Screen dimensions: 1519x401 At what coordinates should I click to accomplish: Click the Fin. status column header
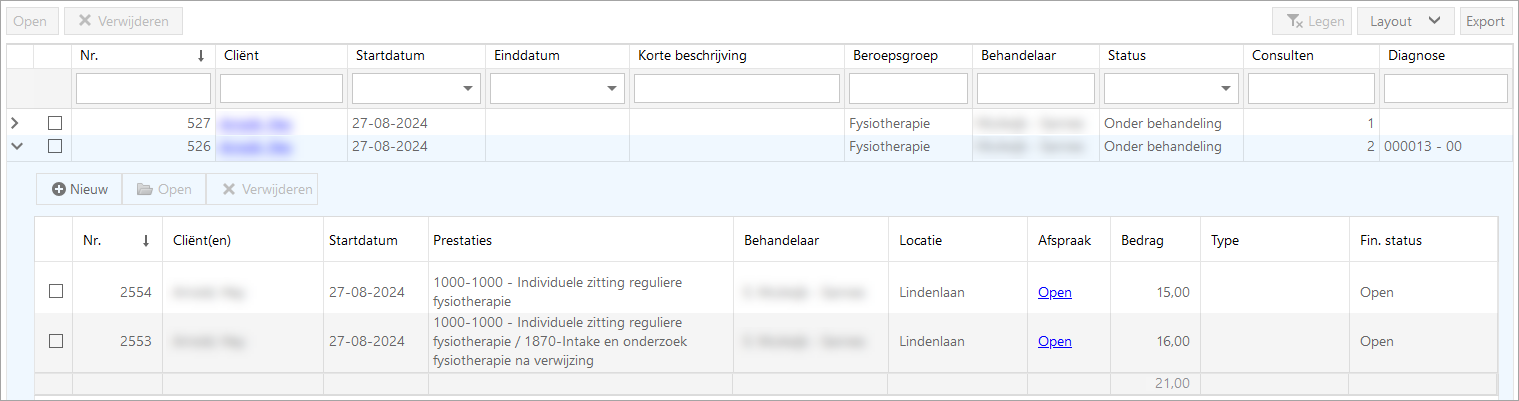(1423, 240)
